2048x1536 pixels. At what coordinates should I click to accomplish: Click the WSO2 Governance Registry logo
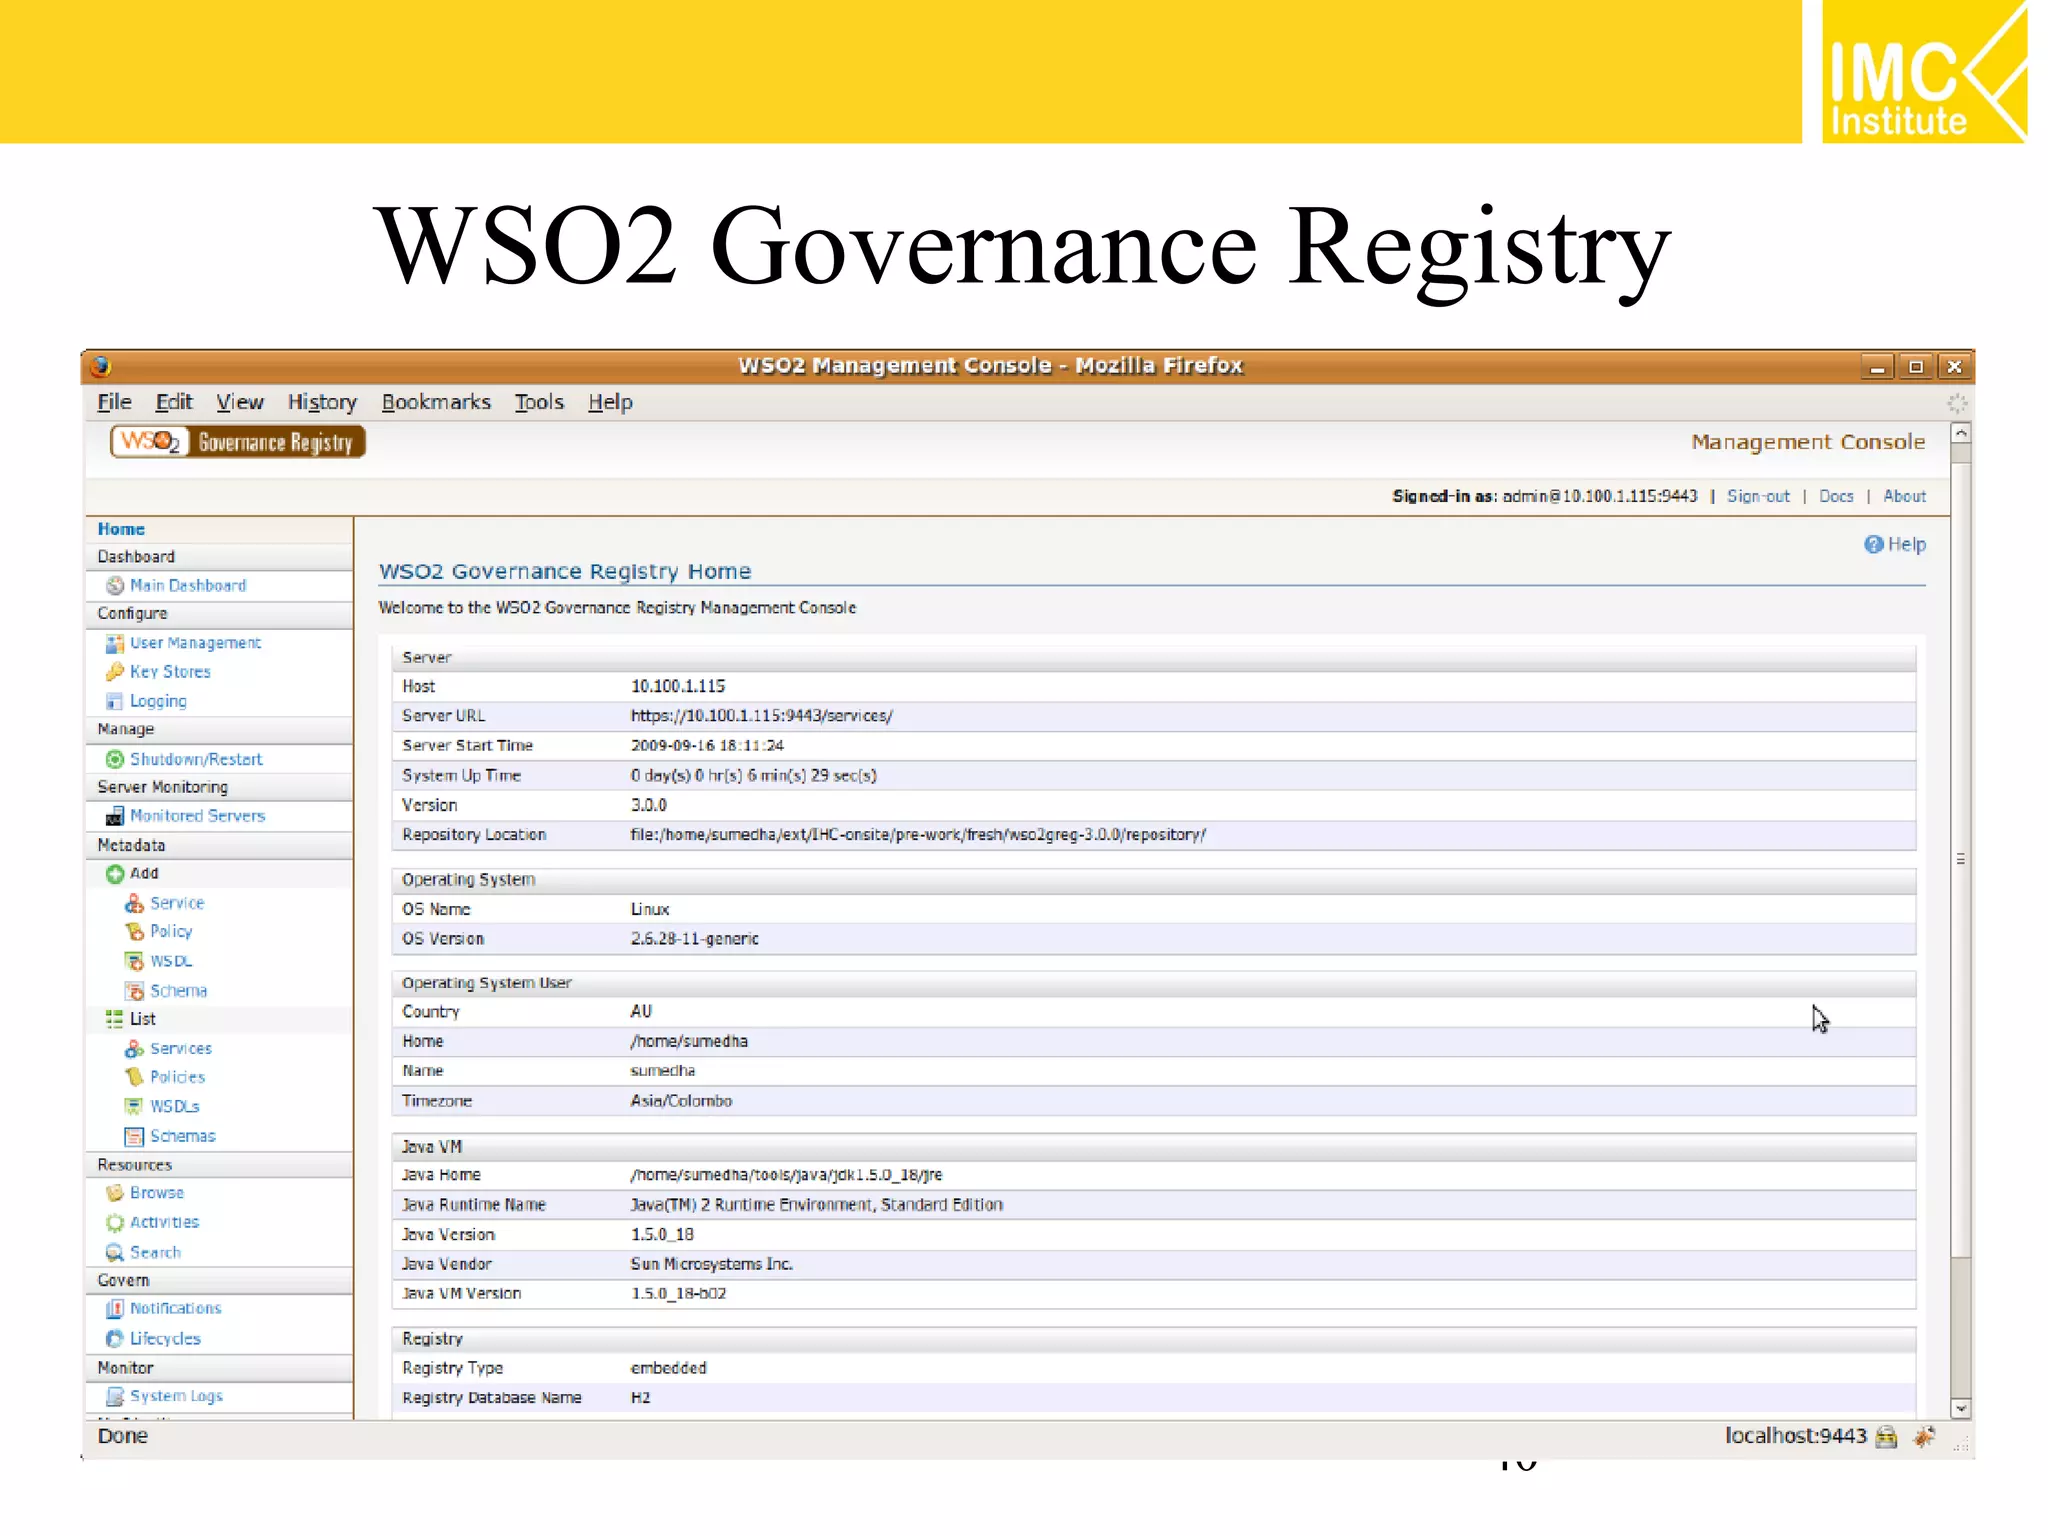pos(238,442)
